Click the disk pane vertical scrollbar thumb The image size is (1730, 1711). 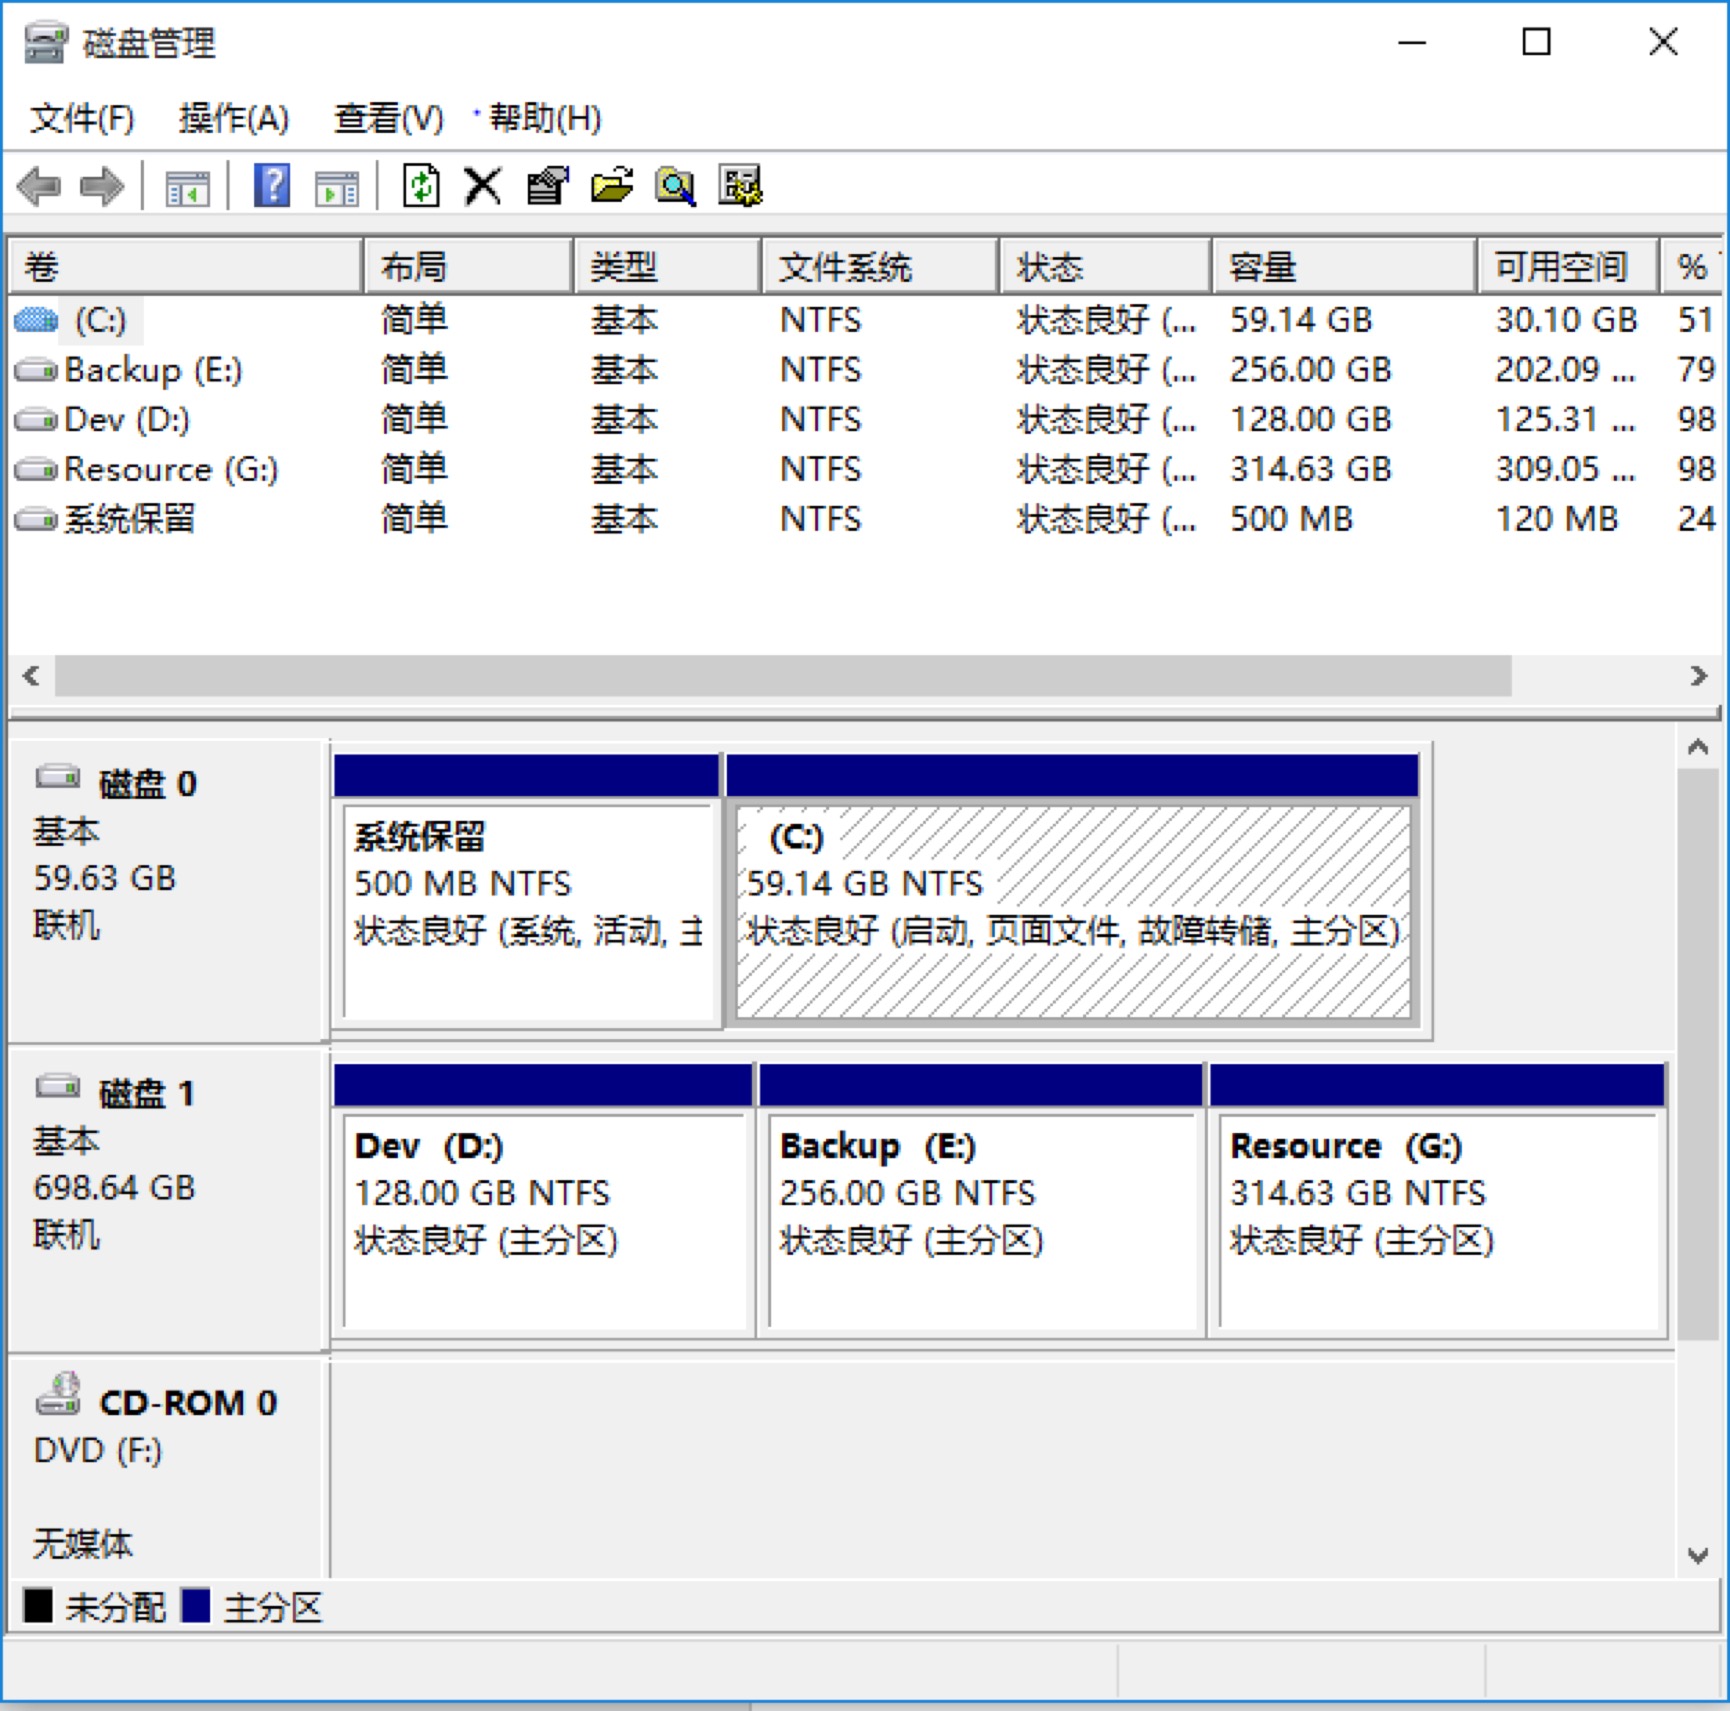pyautogui.click(x=1698, y=1054)
